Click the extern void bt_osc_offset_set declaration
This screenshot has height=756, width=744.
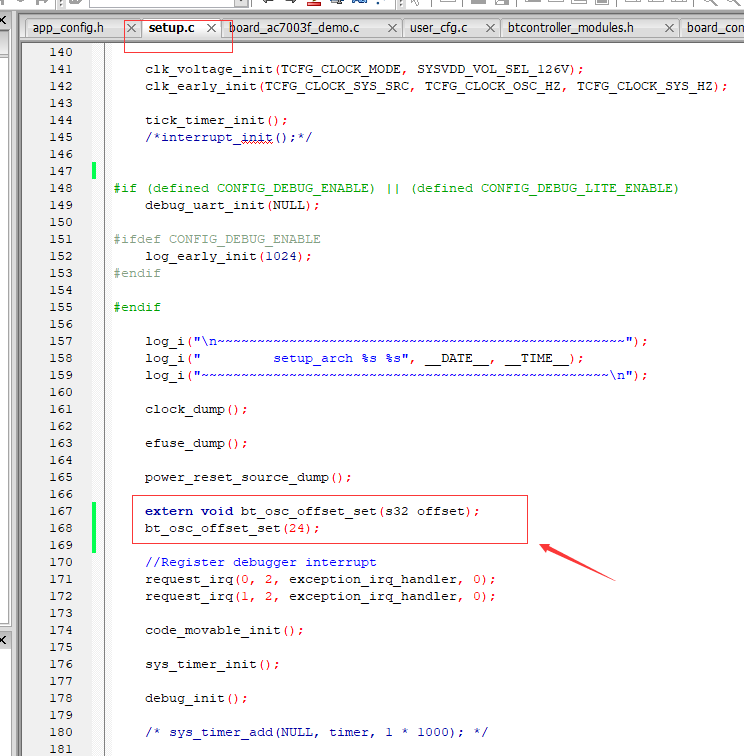point(312,511)
